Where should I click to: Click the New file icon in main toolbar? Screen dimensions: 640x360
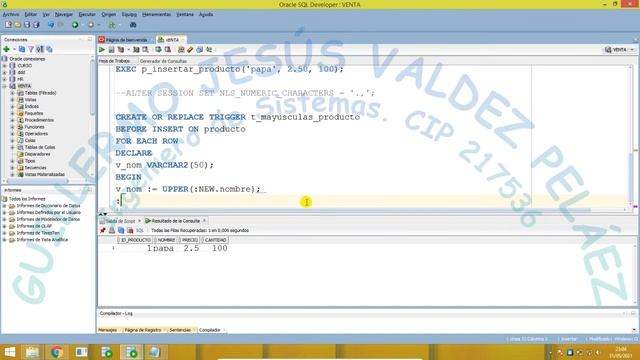coord(8,25)
